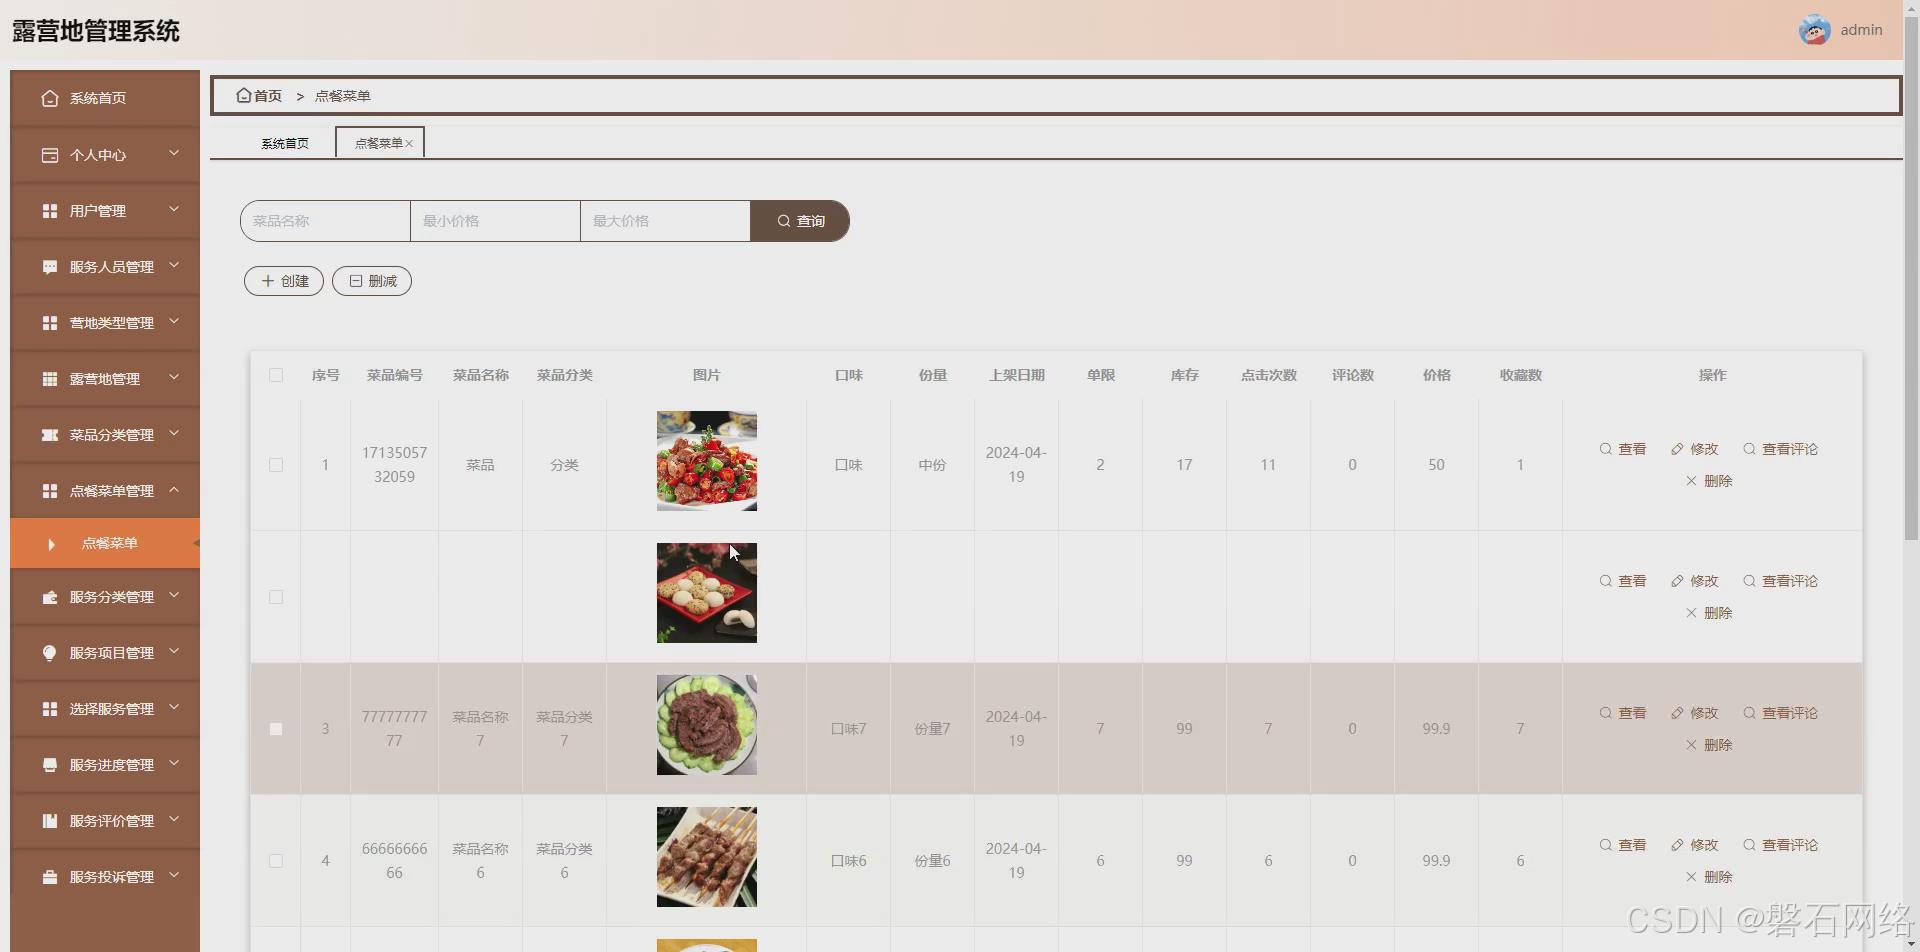Click the 服务人员管理 chat icon
The width and height of the screenshot is (1920, 952).
click(x=50, y=267)
